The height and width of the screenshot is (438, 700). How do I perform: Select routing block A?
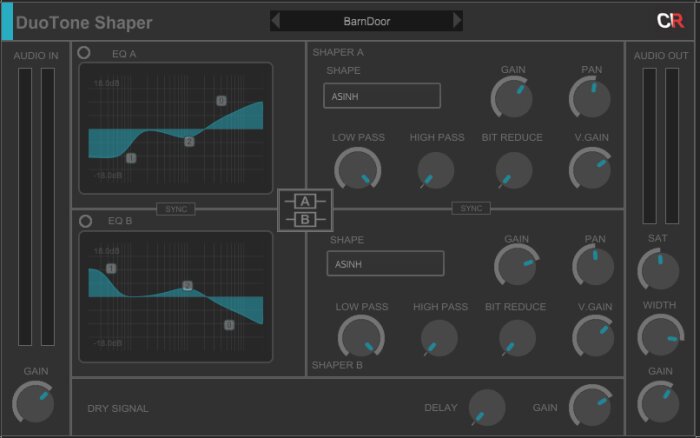tap(305, 201)
